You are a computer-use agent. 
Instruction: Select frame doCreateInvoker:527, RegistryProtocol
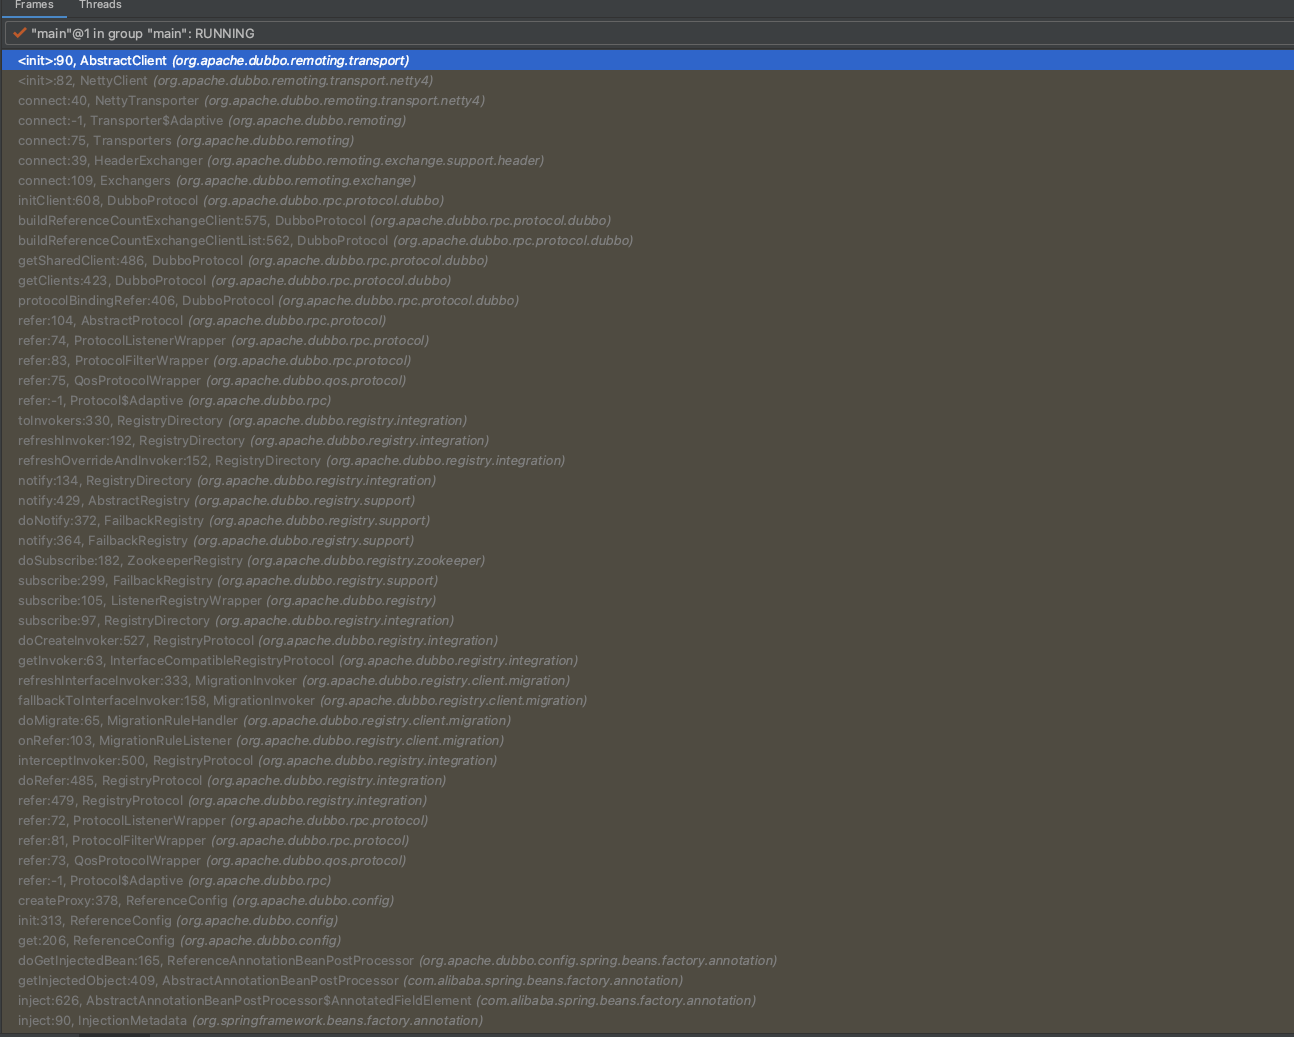(x=647, y=640)
